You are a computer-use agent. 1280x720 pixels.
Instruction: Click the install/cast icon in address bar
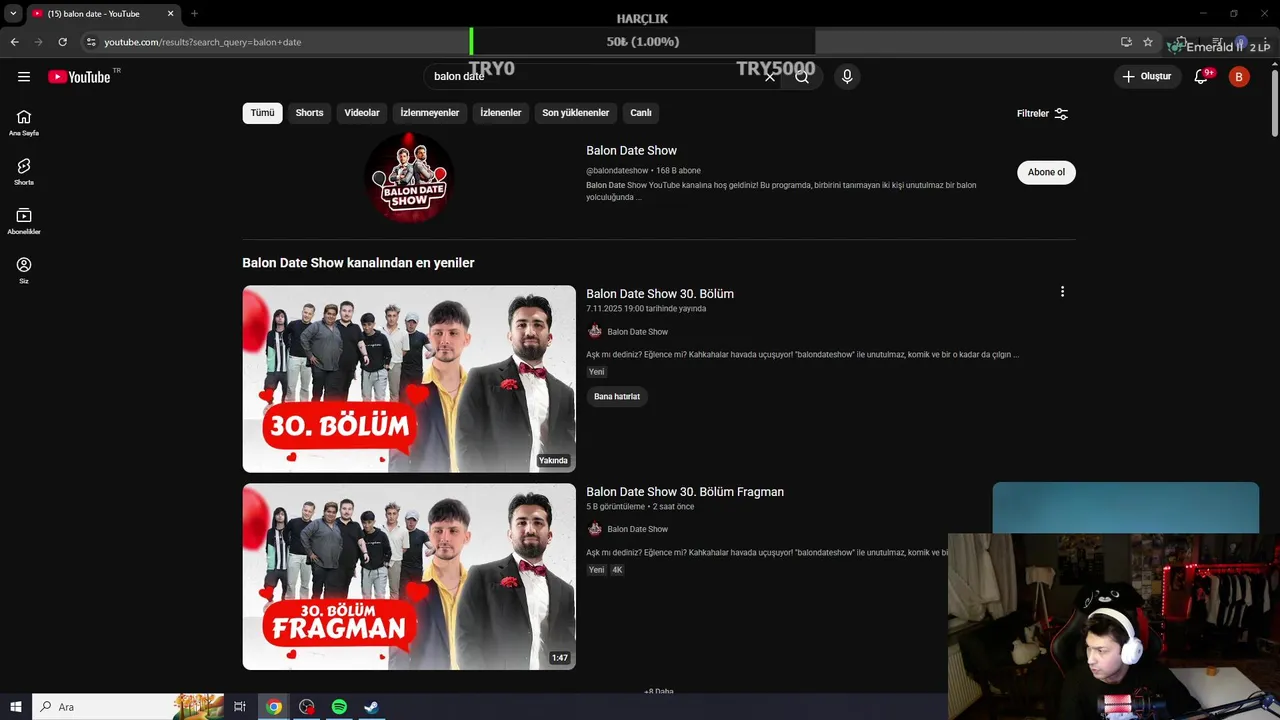click(1126, 42)
